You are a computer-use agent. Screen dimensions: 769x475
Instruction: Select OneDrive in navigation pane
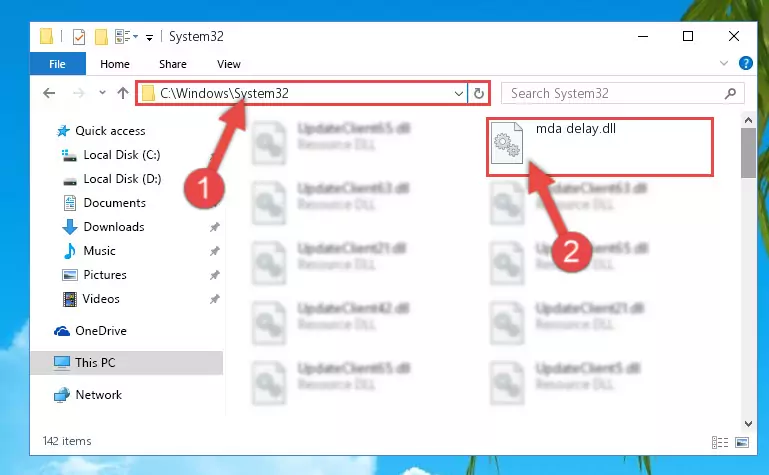tap(101, 331)
